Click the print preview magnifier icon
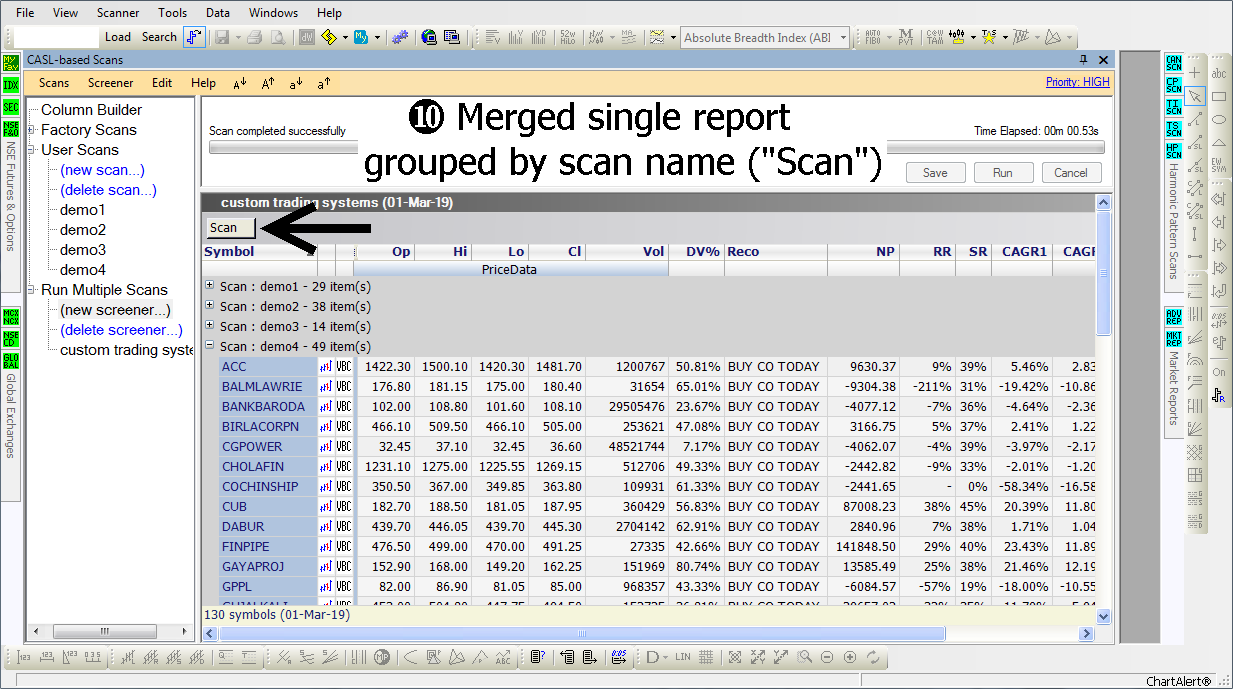Image resolution: width=1233 pixels, height=689 pixels. (x=277, y=37)
